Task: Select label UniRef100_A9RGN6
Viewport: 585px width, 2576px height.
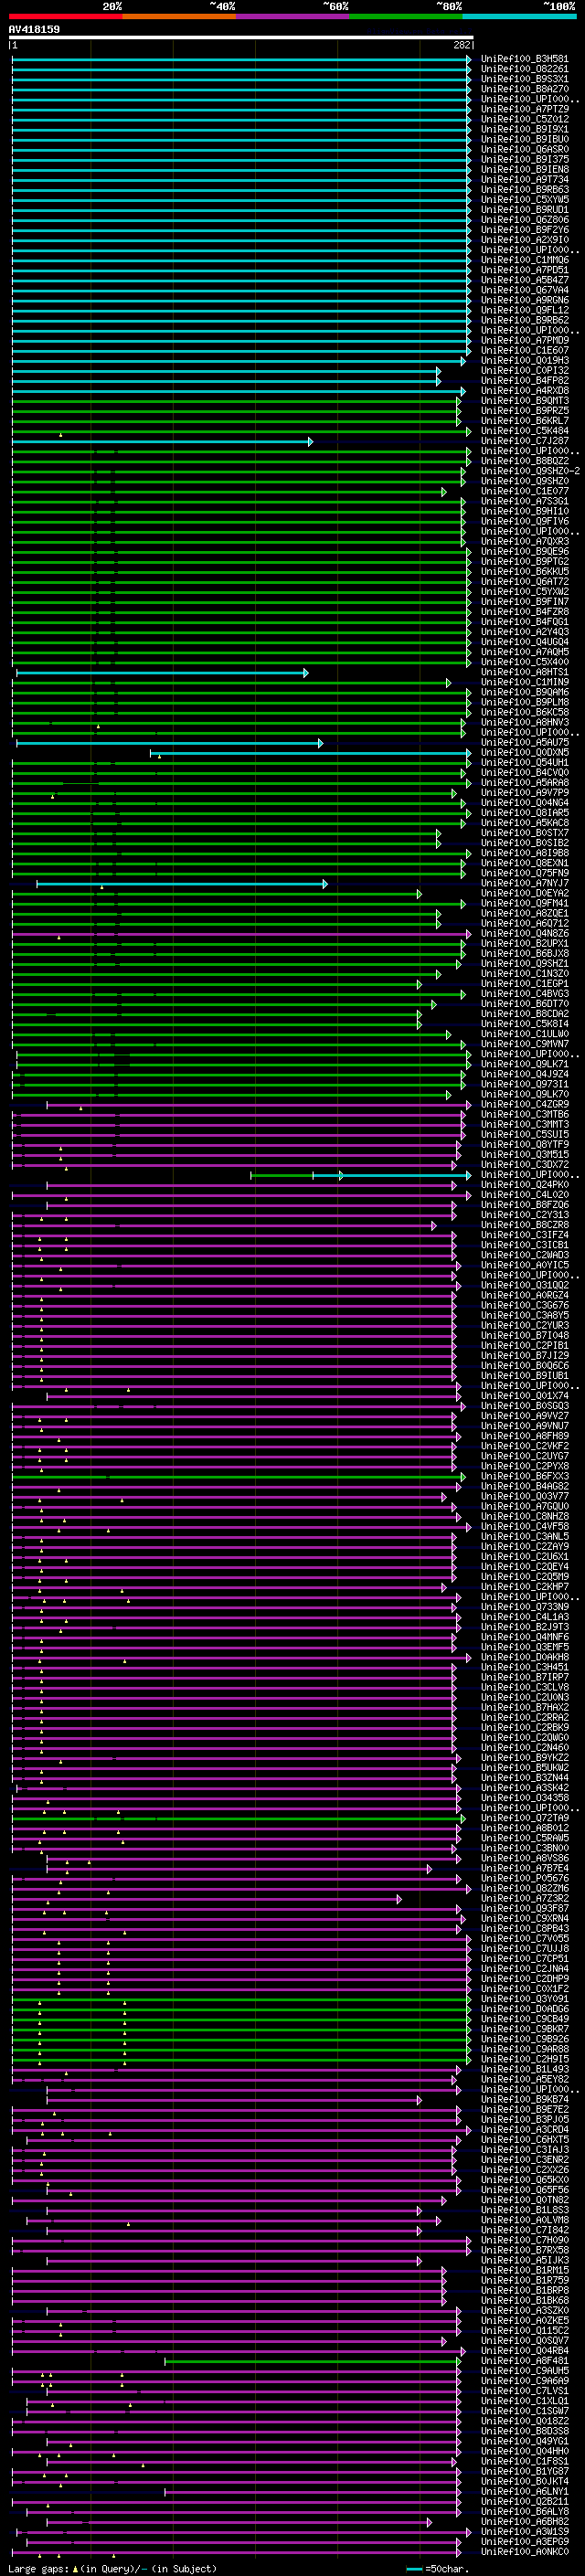Action: pyautogui.click(x=525, y=300)
